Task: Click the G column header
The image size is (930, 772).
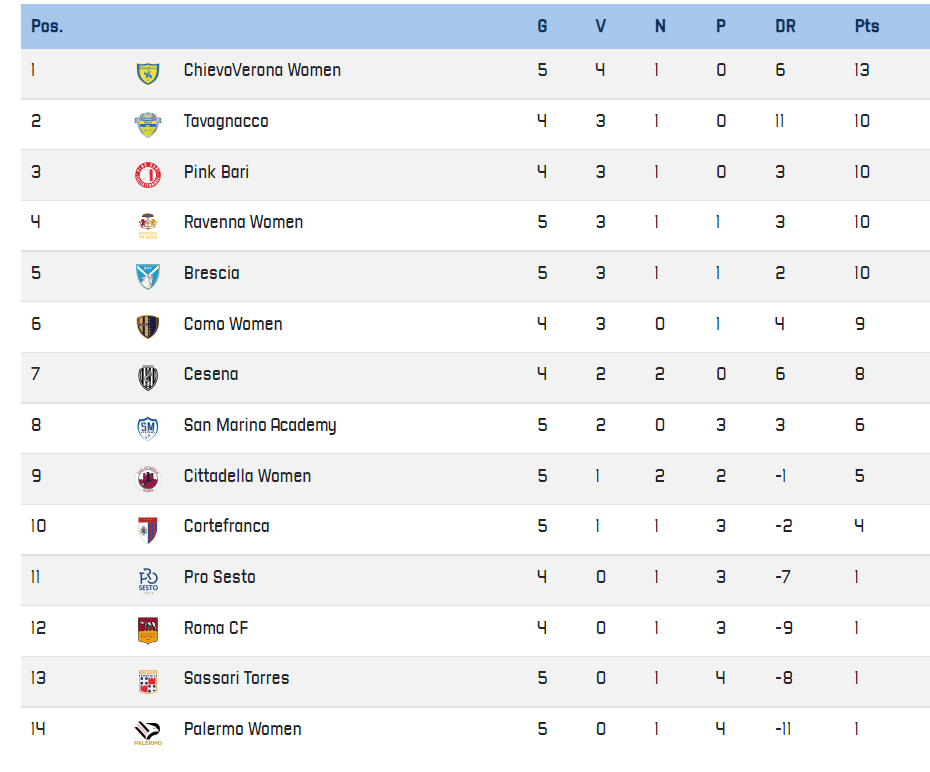Action: point(542,26)
